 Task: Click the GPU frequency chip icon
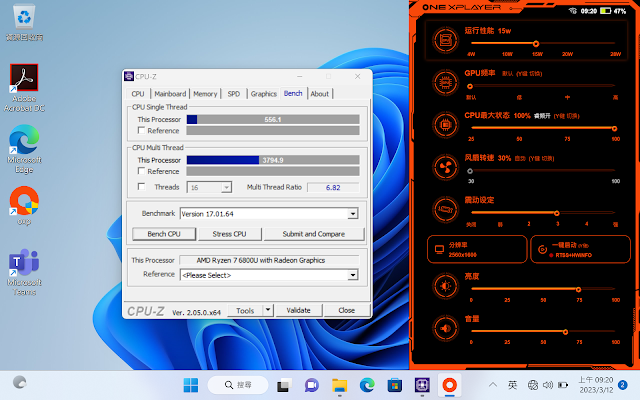point(445,82)
